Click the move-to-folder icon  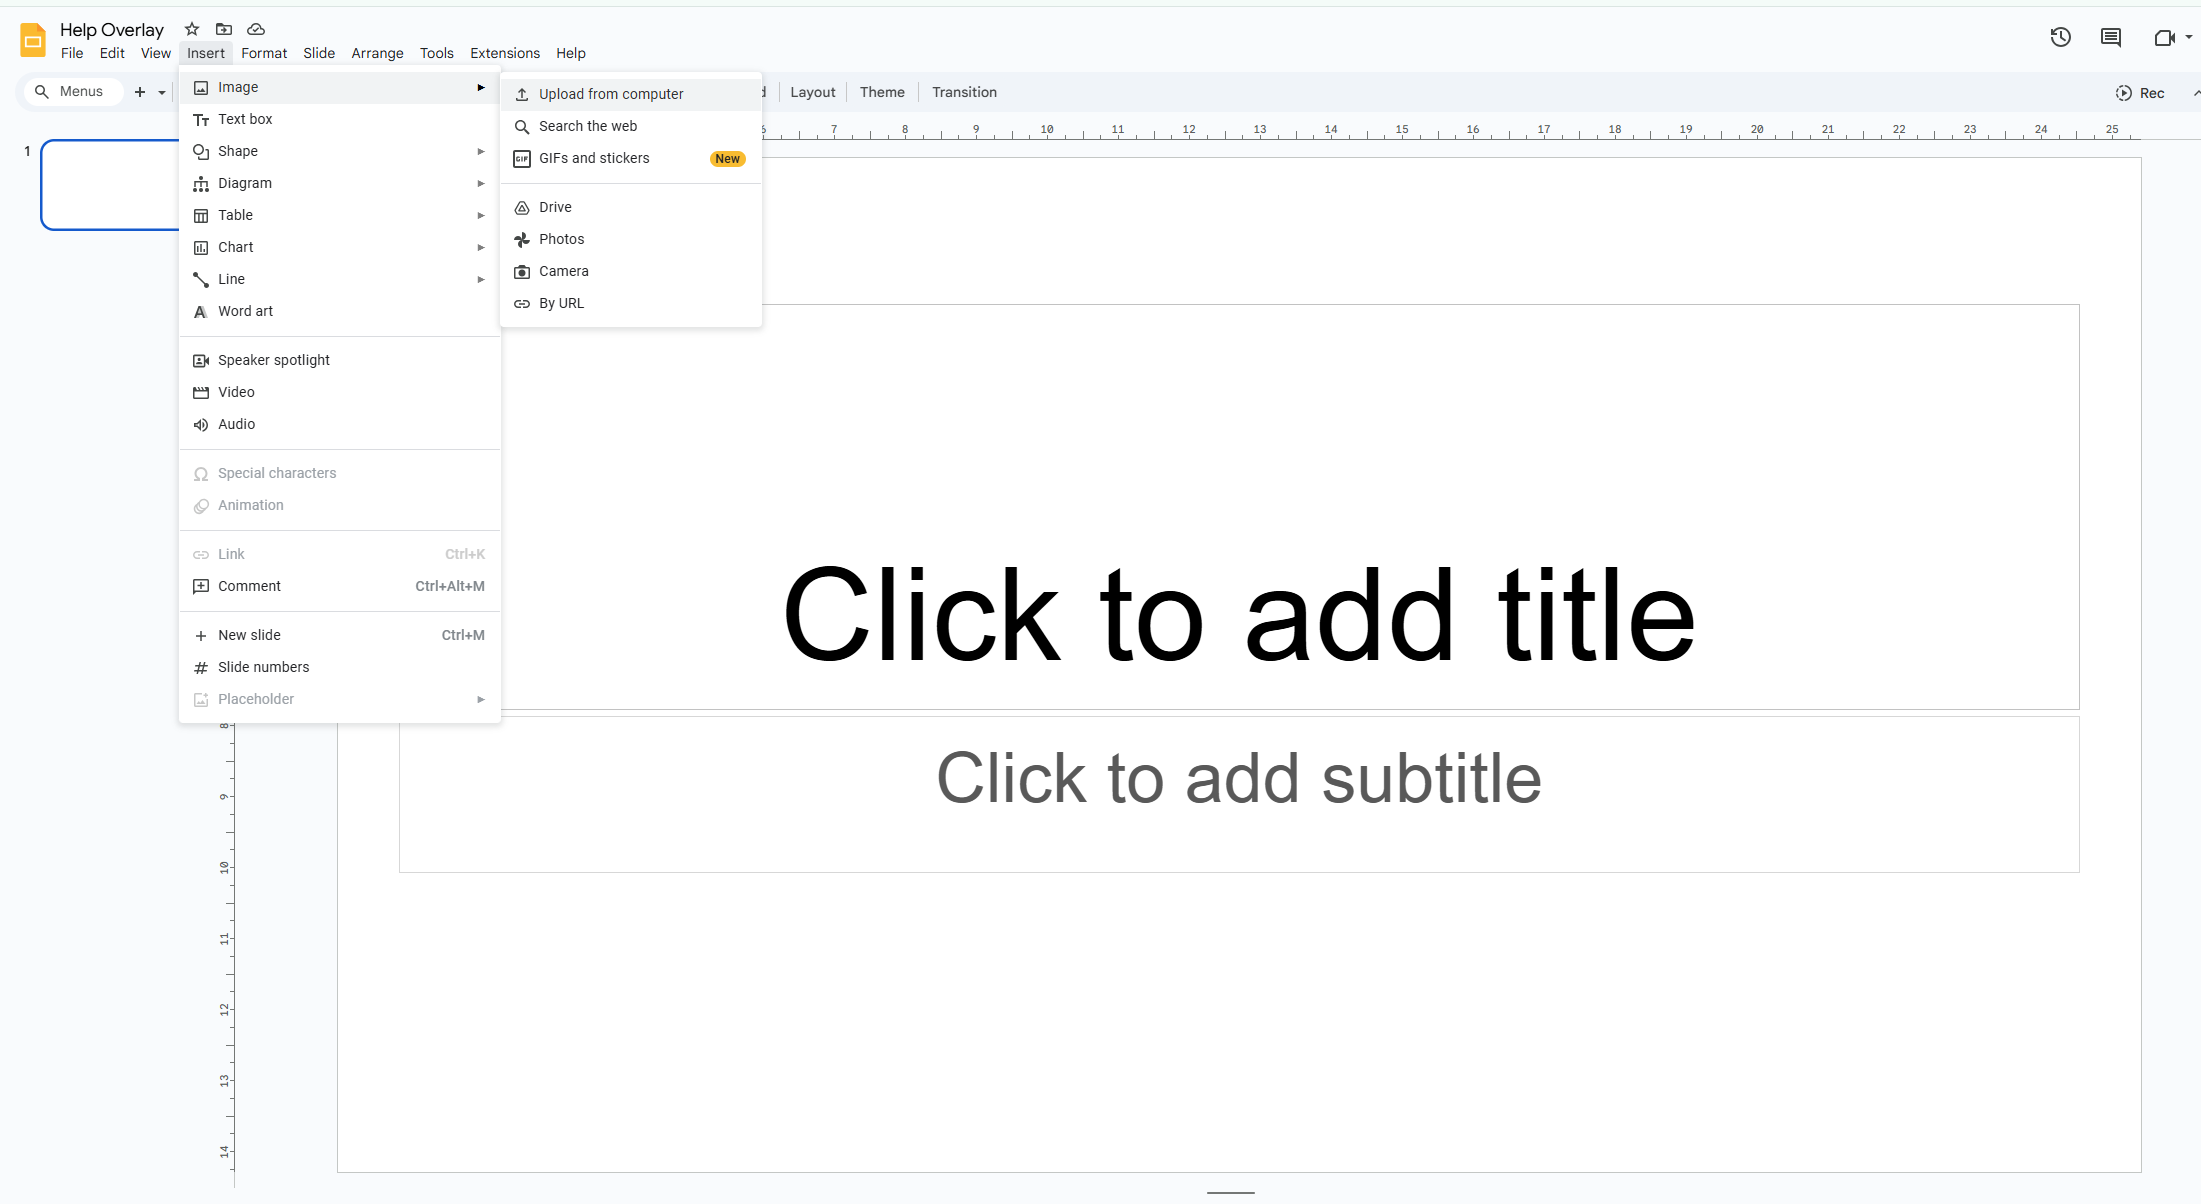224,29
